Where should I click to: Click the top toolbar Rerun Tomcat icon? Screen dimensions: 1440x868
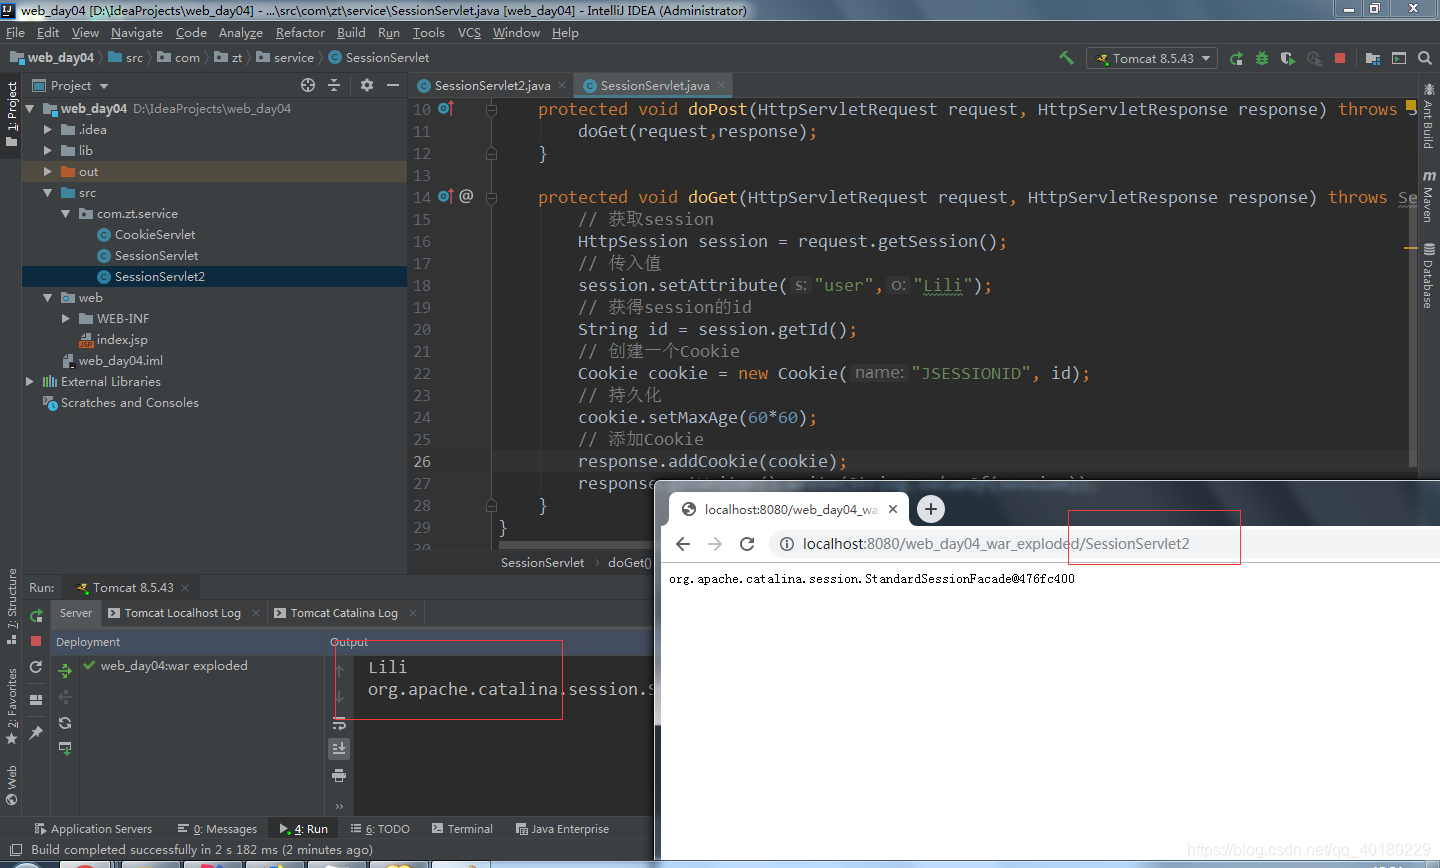click(x=1236, y=58)
